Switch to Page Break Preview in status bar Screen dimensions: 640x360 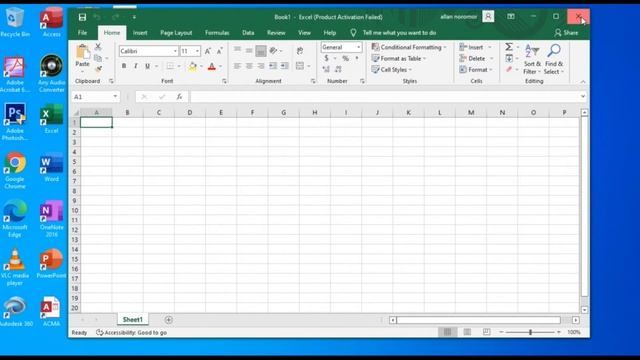tap(486, 332)
